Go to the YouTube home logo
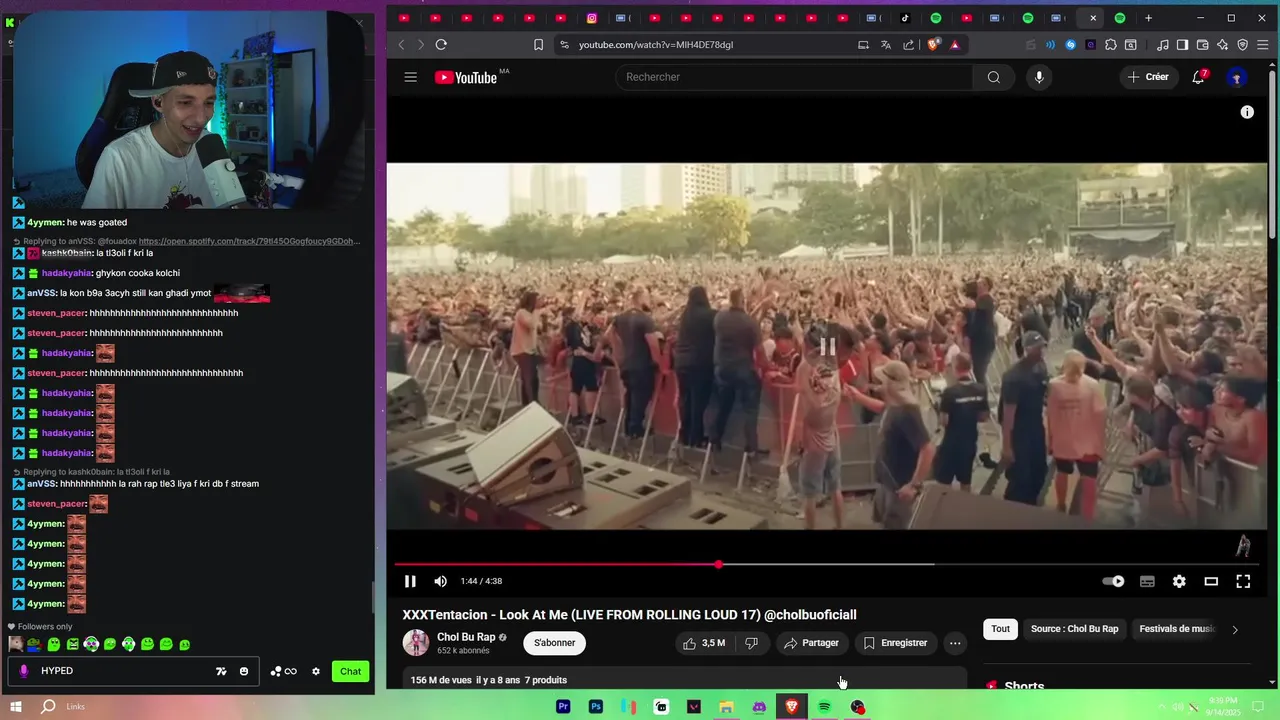Image resolution: width=1280 pixels, height=720 pixels. point(466,77)
